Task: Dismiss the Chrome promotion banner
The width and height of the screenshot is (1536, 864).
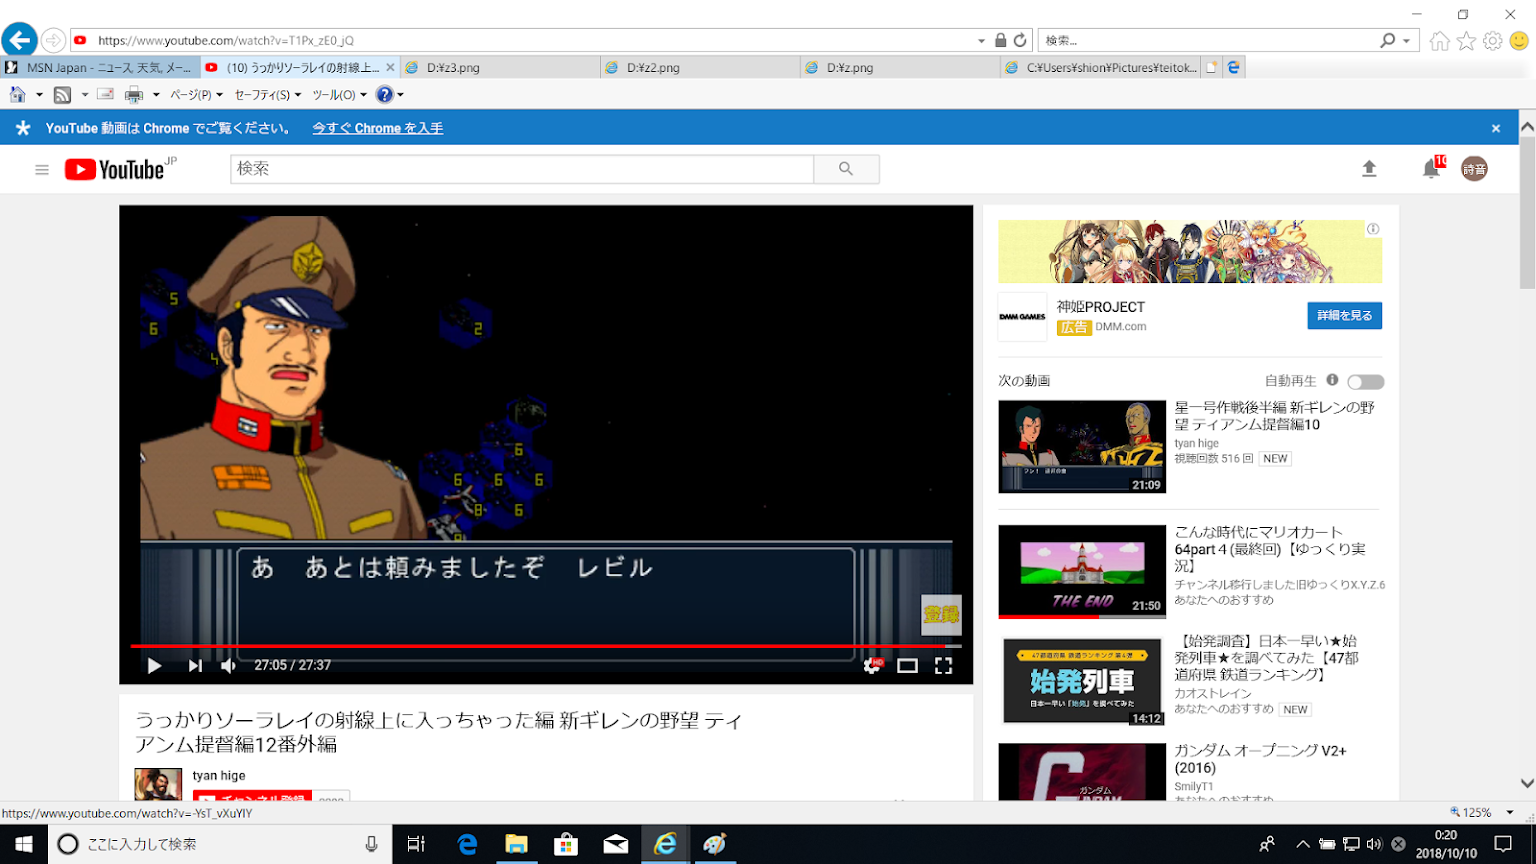Action: [x=1496, y=128]
